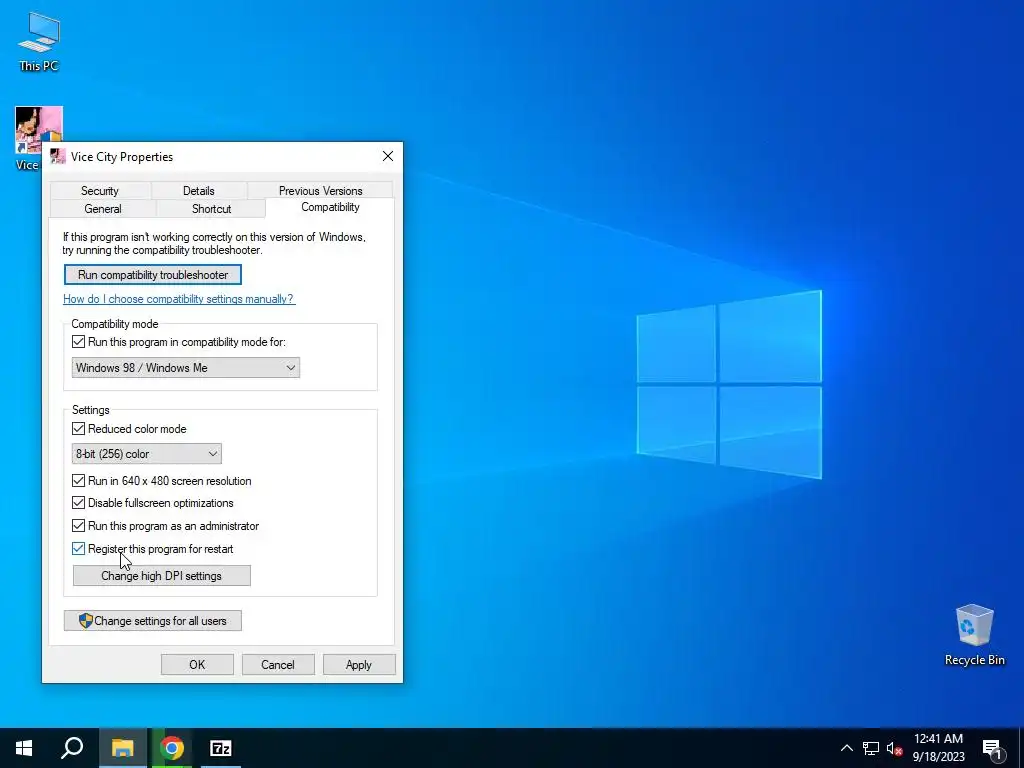
Task: Open the Windows 98 / Windows Me dropdown
Action: tap(185, 368)
